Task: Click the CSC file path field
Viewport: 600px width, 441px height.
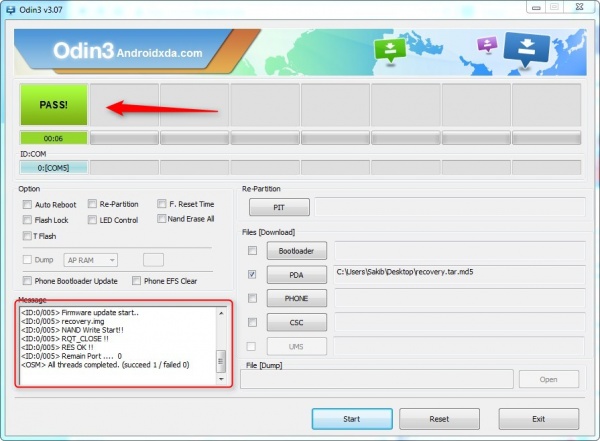Action: pyautogui.click(x=460, y=322)
